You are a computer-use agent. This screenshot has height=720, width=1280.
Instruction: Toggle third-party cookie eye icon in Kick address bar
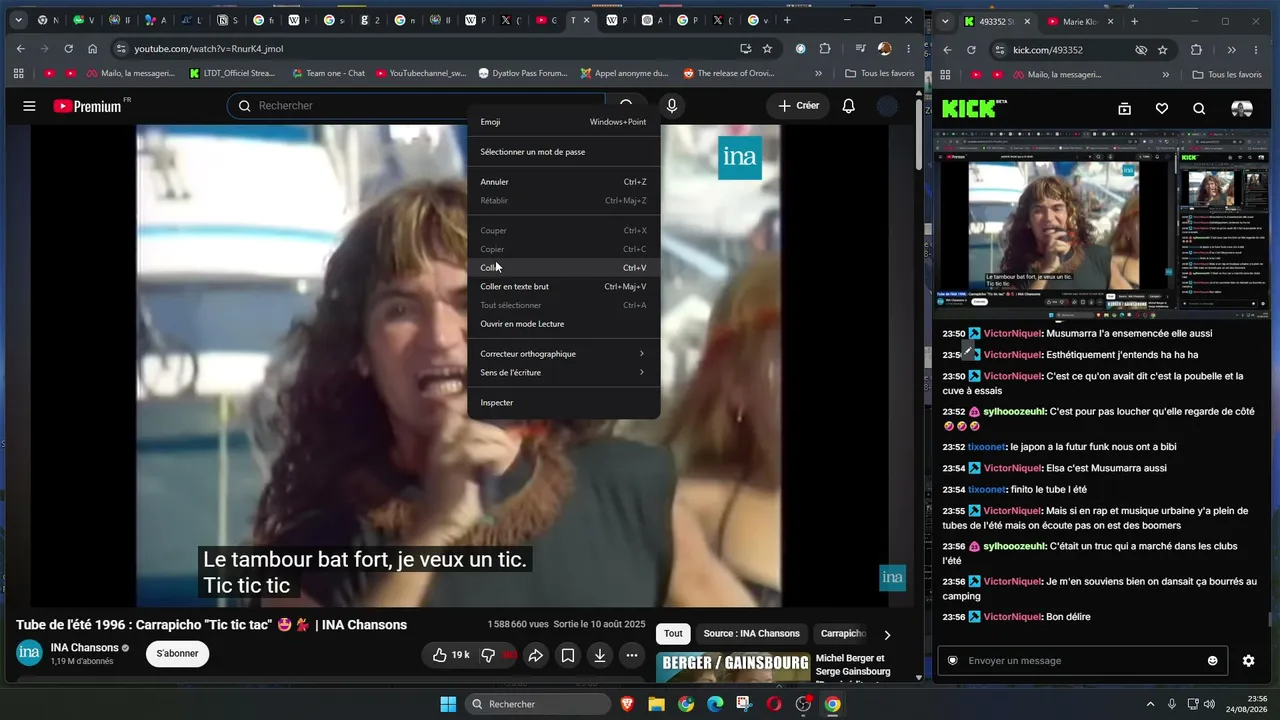point(1141,50)
